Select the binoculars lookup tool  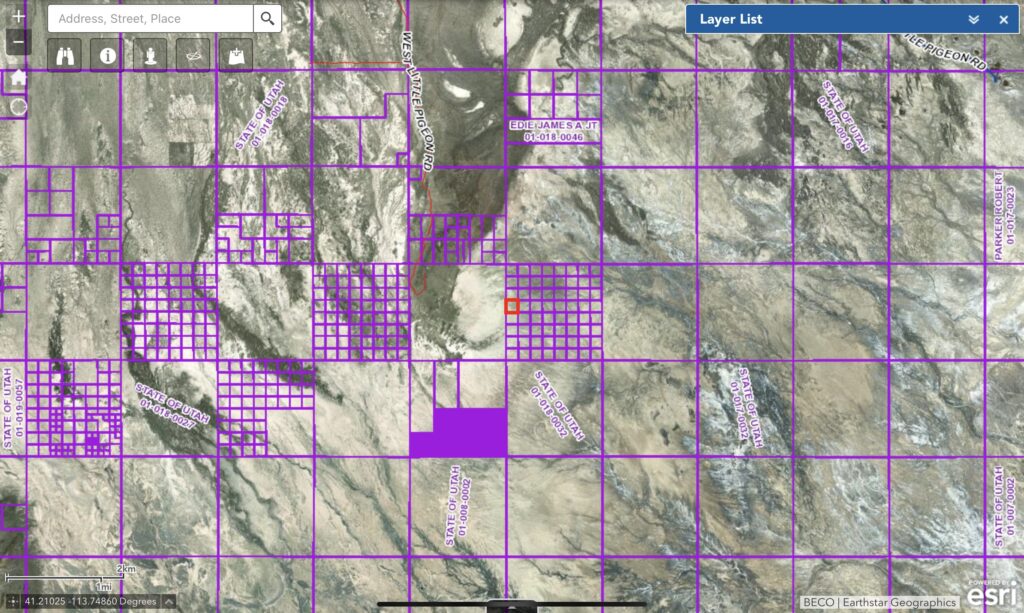[x=64, y=54]
